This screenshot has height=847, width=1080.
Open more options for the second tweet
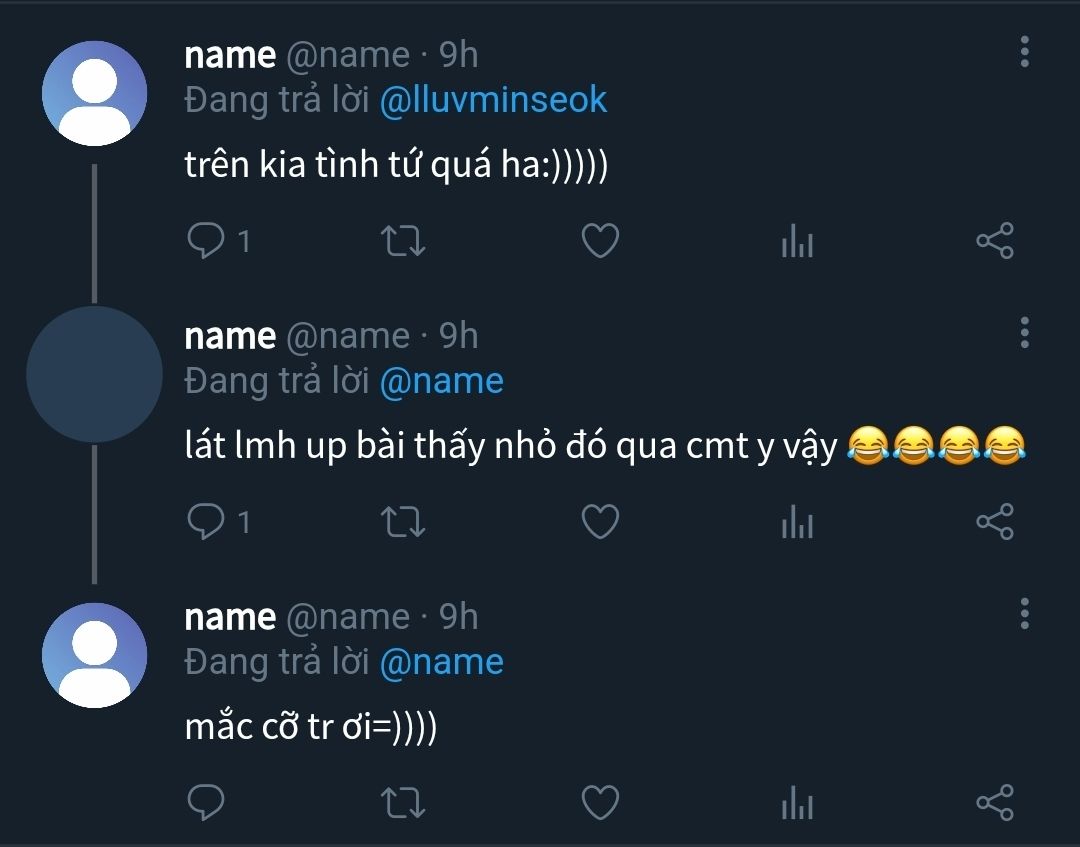click(1024, 332)
